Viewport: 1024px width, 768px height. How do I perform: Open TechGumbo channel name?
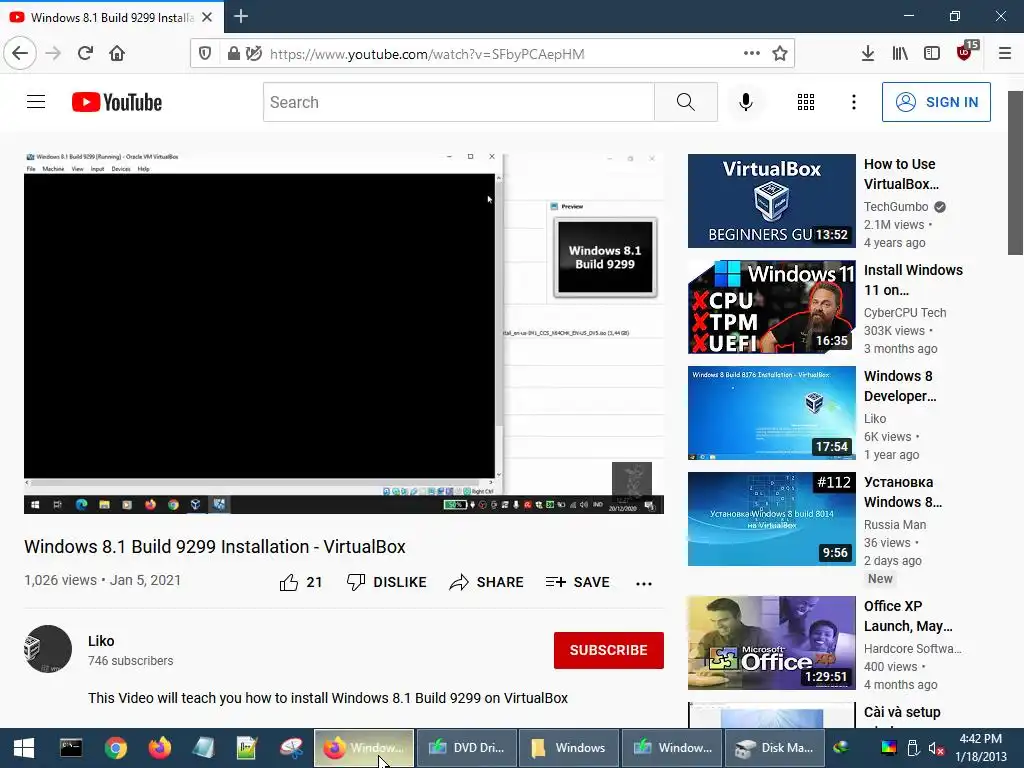pyautogui.click(x=895, y=206)
